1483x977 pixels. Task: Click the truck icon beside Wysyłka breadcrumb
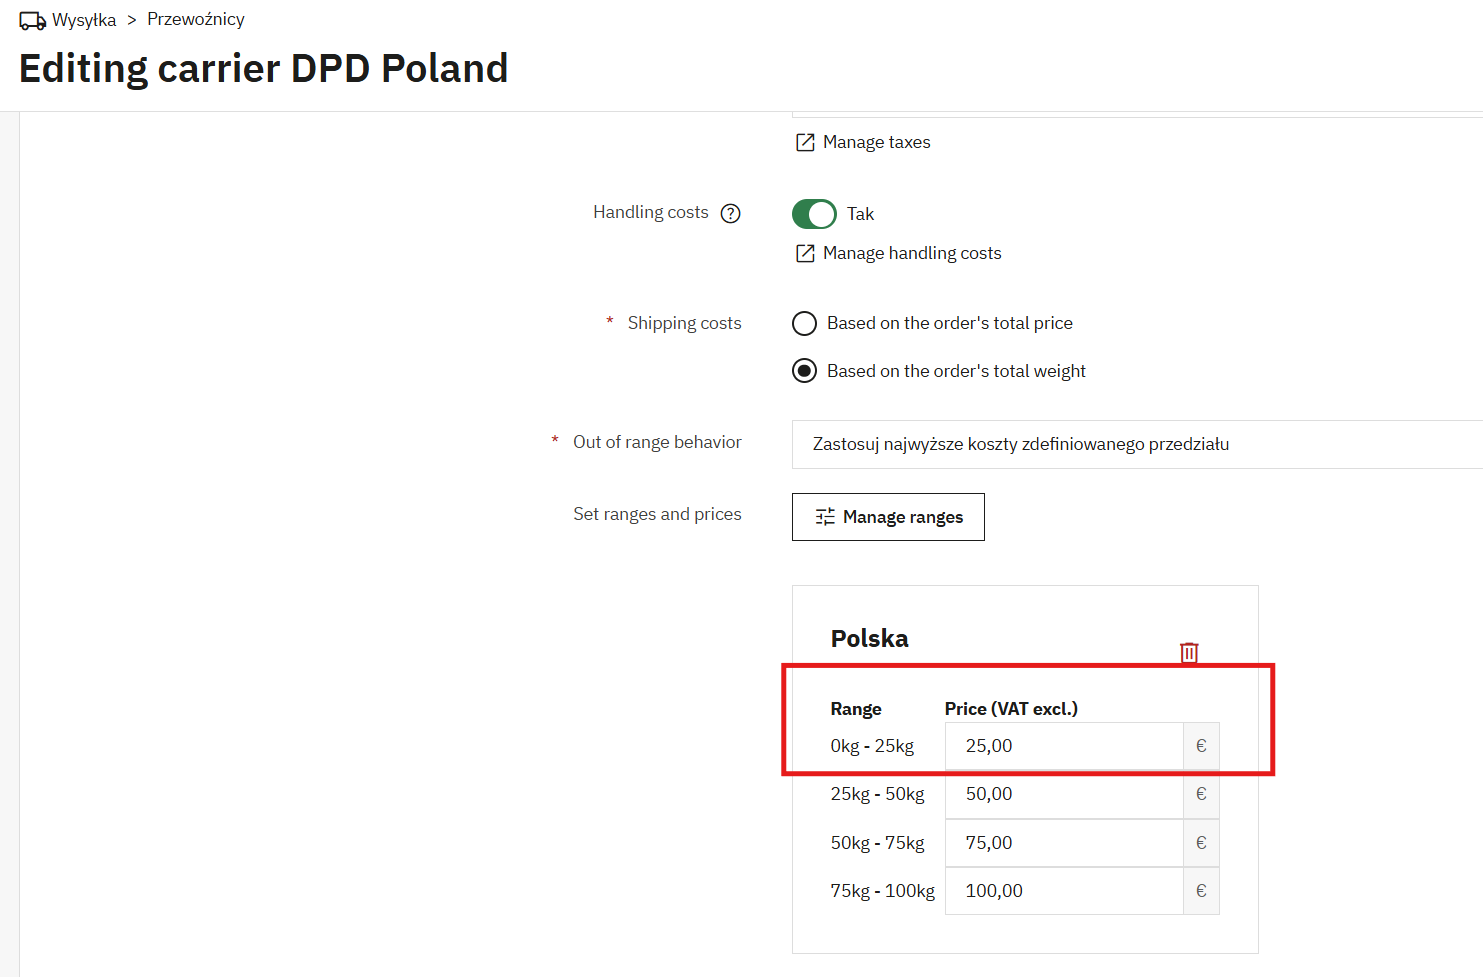pos(32,21)
